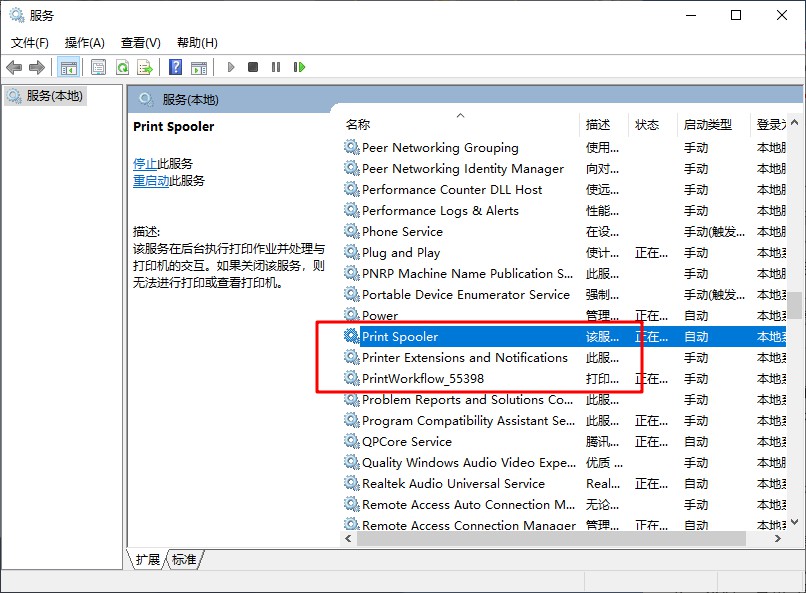Click the 停止 service link
Screen dimensions: 806x593
(145, 164)
